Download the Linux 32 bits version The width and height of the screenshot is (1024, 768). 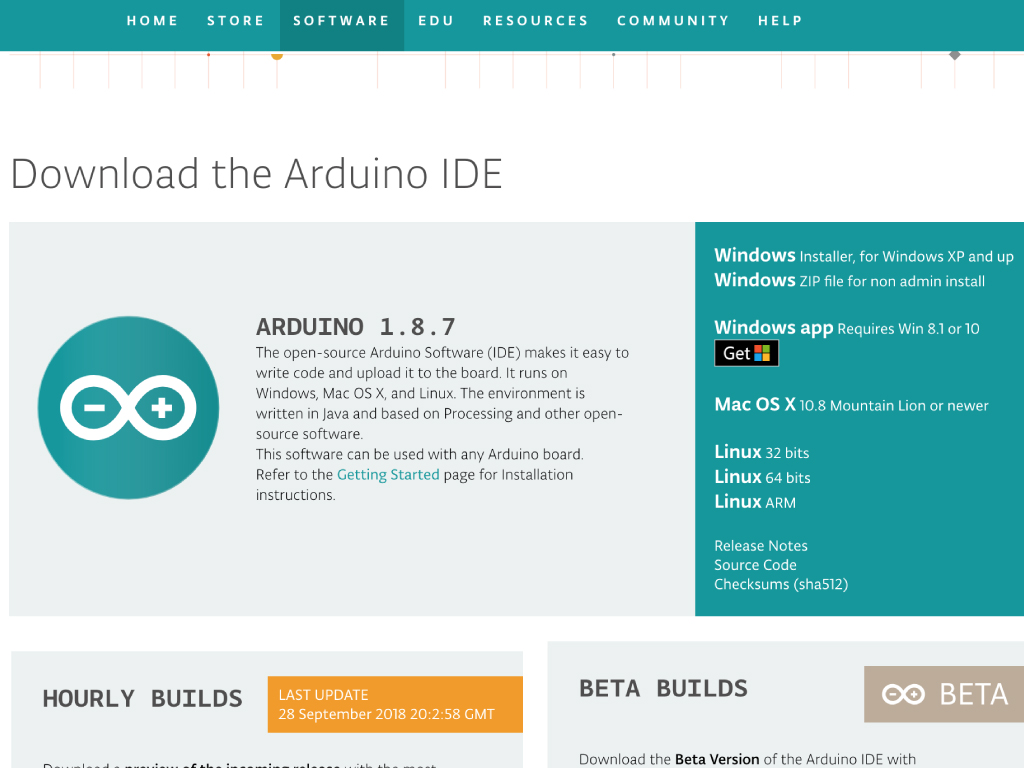point(761,452)
